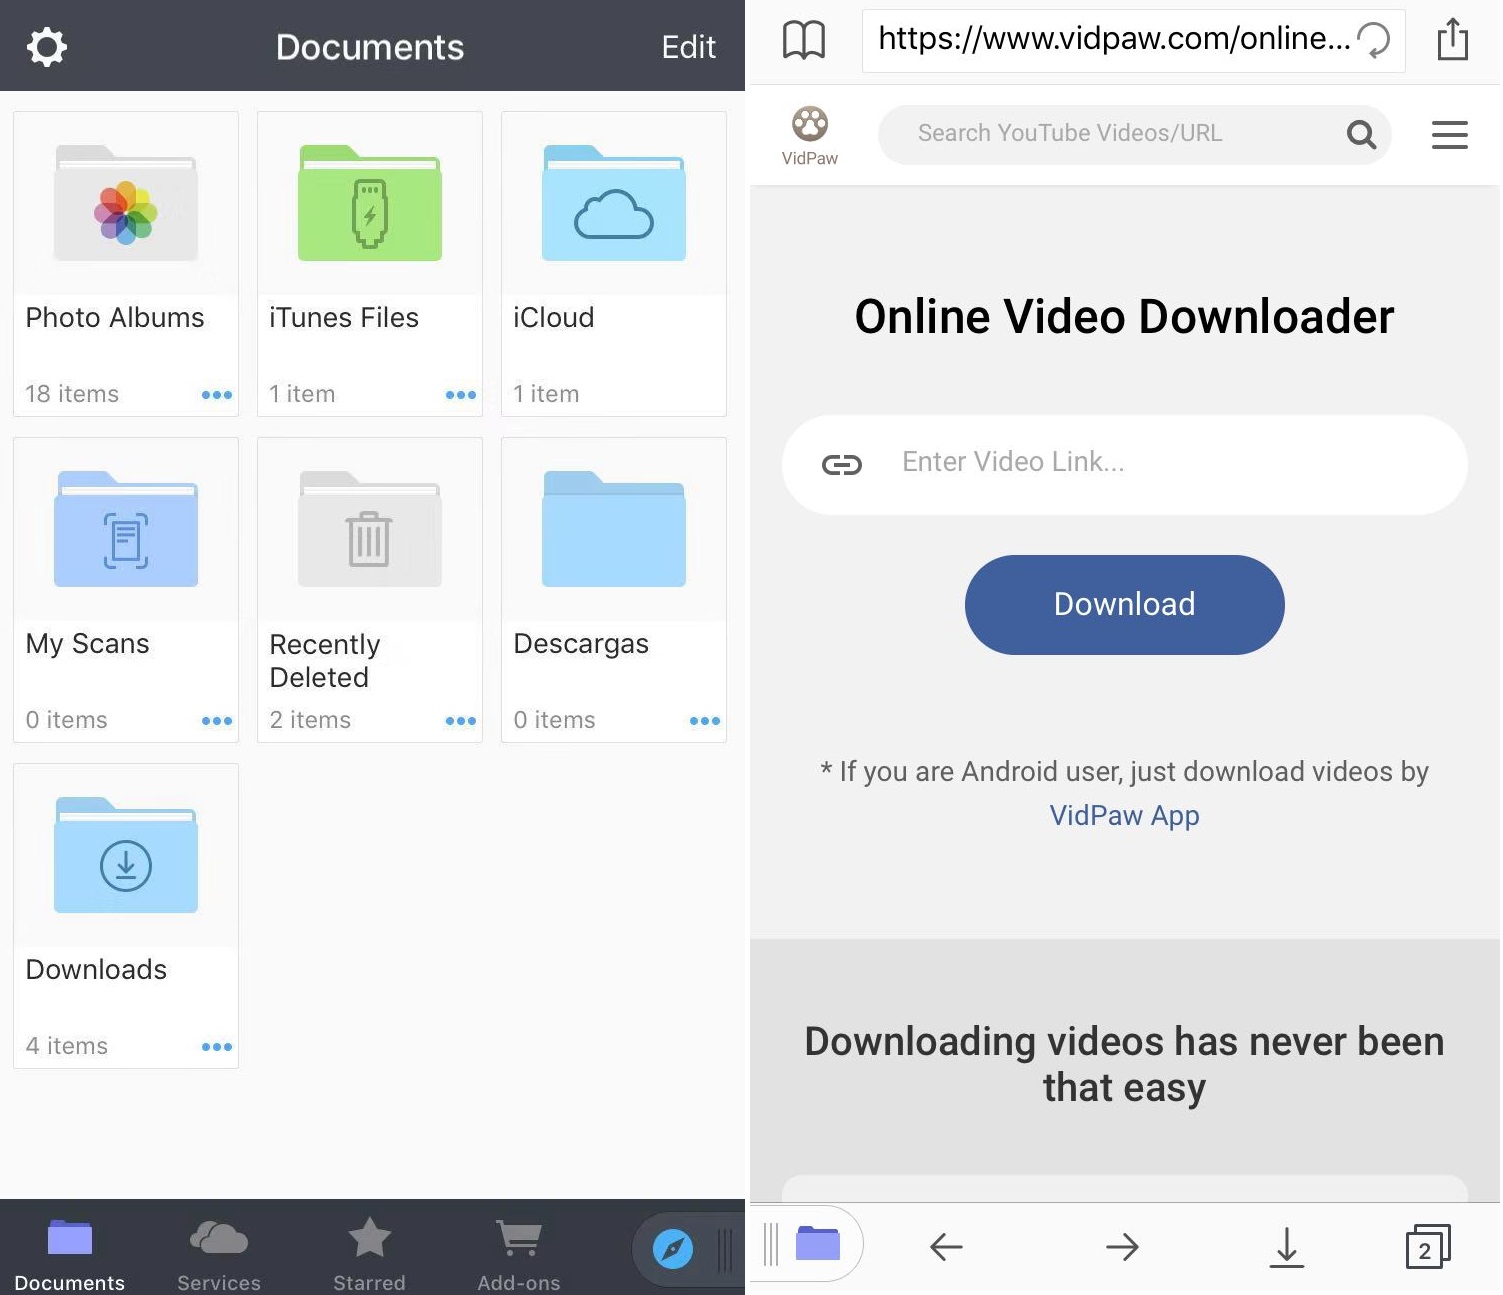The width and height of the screenshot is (1503, 1295).
Task: Tap the Documents title text
Action: 370,47
